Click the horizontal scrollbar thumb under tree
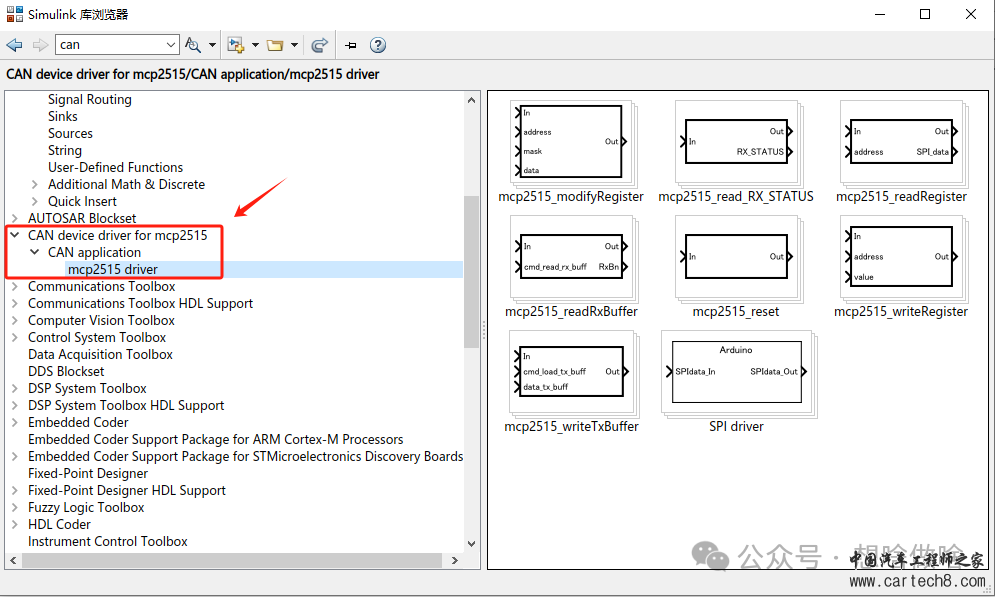 tap(232, 560)
